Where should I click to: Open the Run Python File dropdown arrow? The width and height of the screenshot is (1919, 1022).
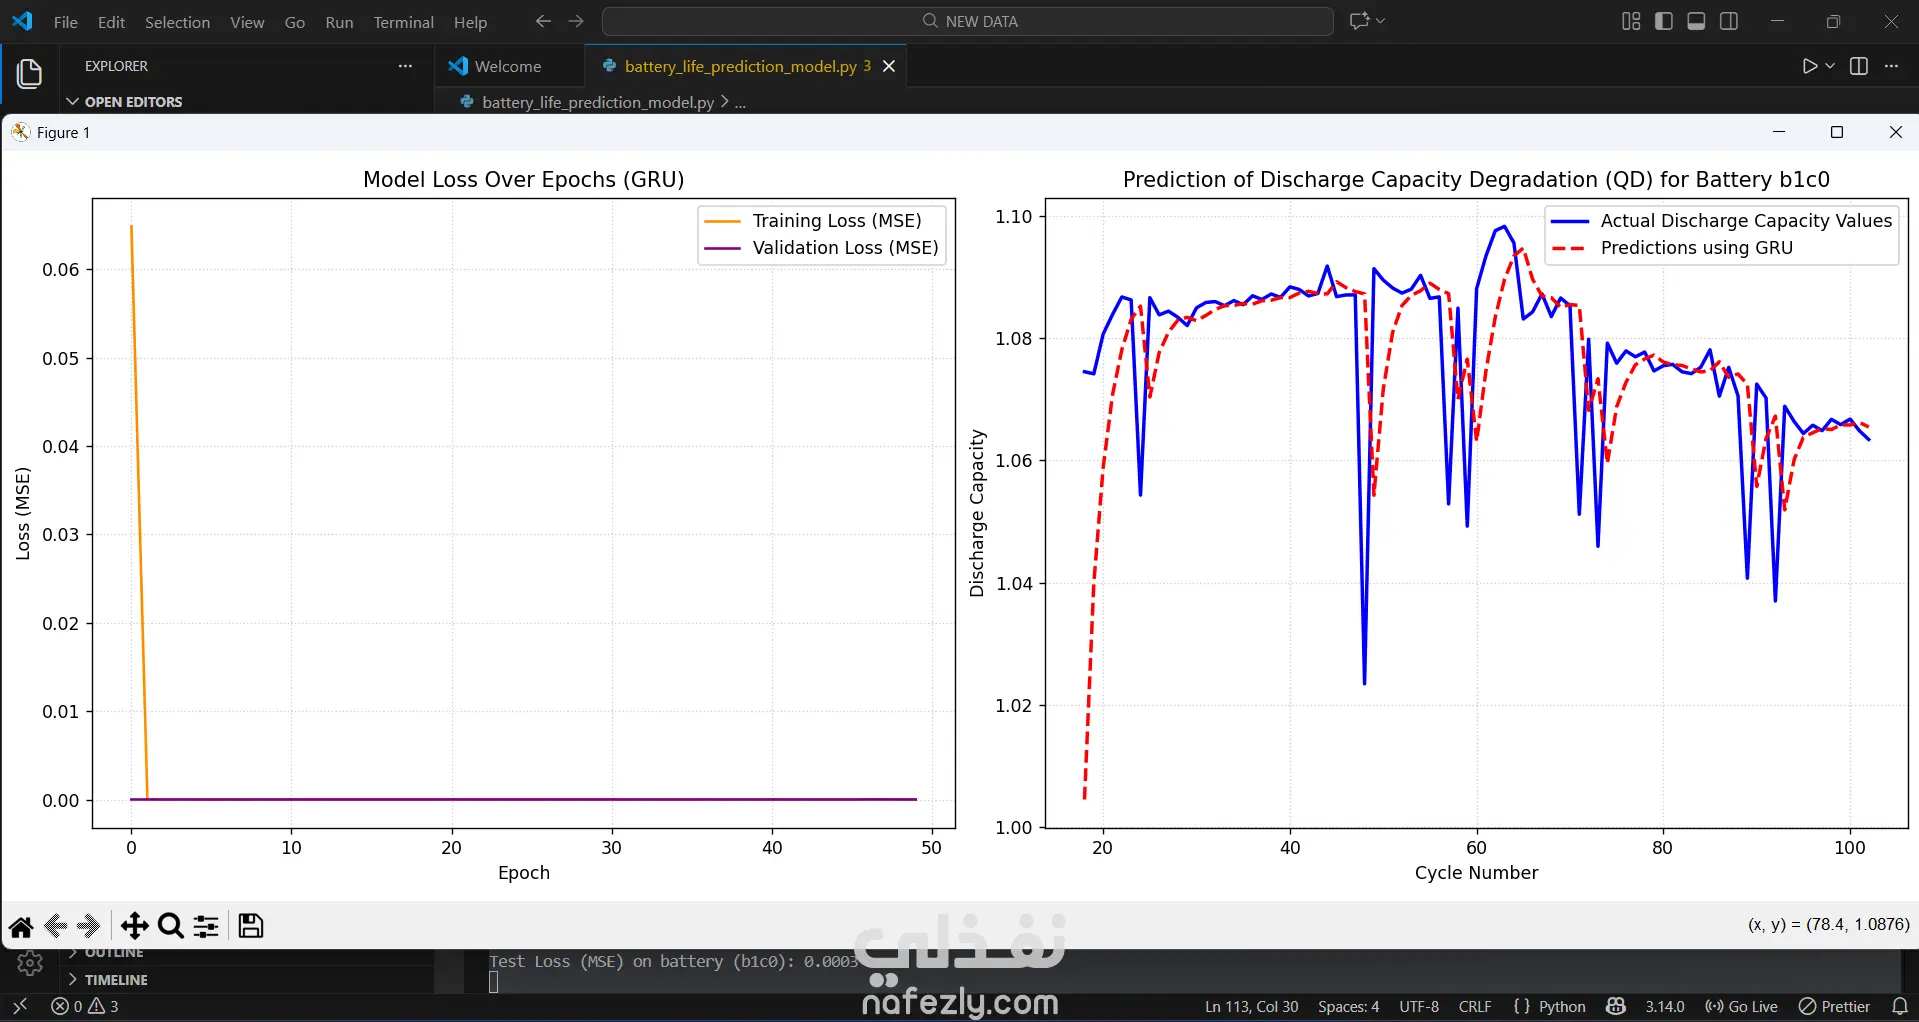pos(1830,66)
